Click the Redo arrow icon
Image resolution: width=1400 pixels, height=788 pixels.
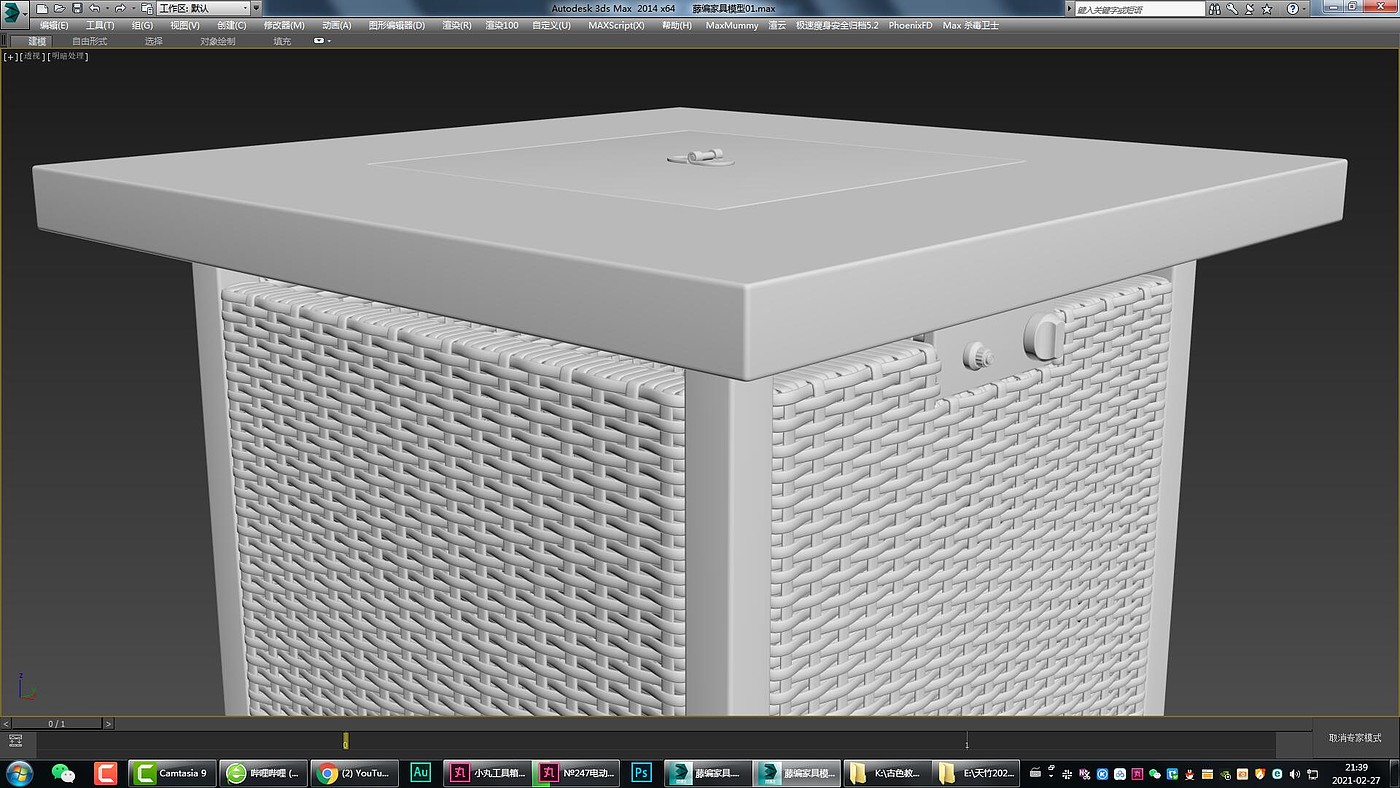[x=120, y=8]
